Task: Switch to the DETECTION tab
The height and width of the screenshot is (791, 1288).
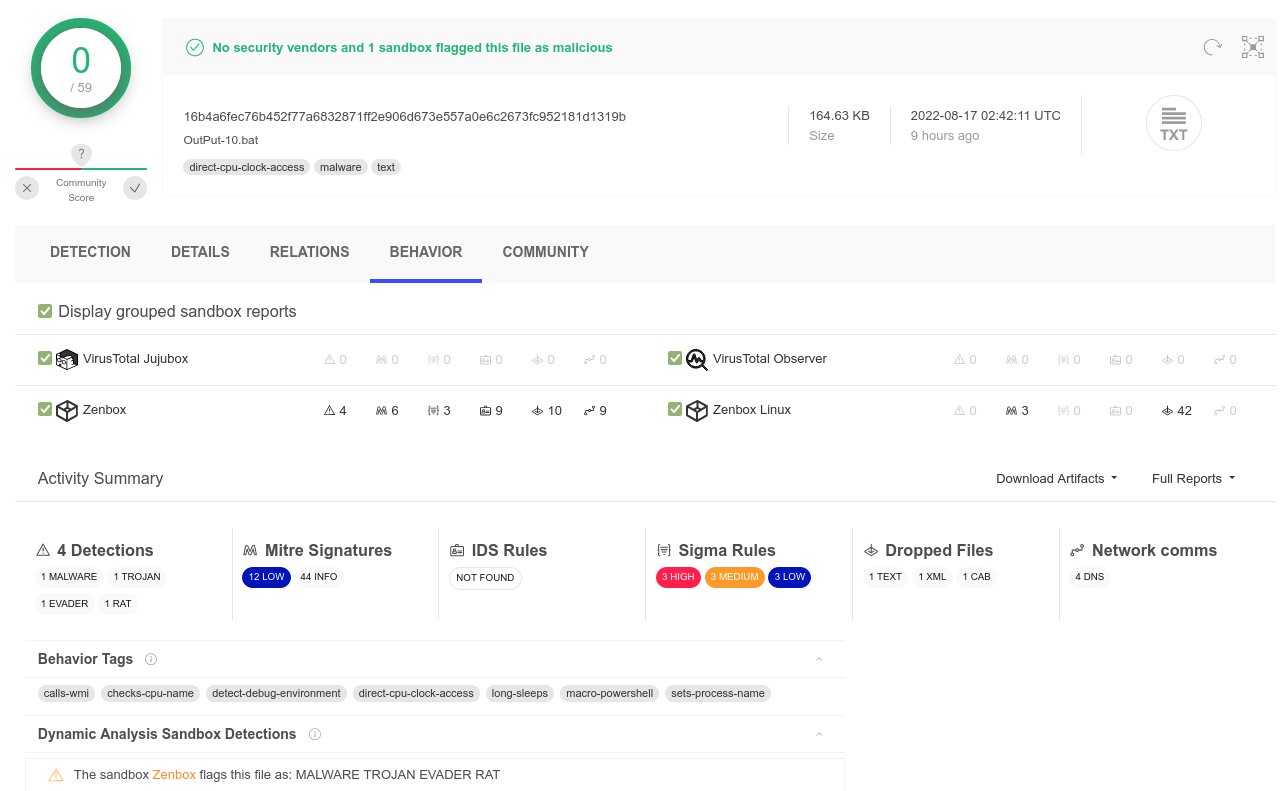Action: coord(90,252)
